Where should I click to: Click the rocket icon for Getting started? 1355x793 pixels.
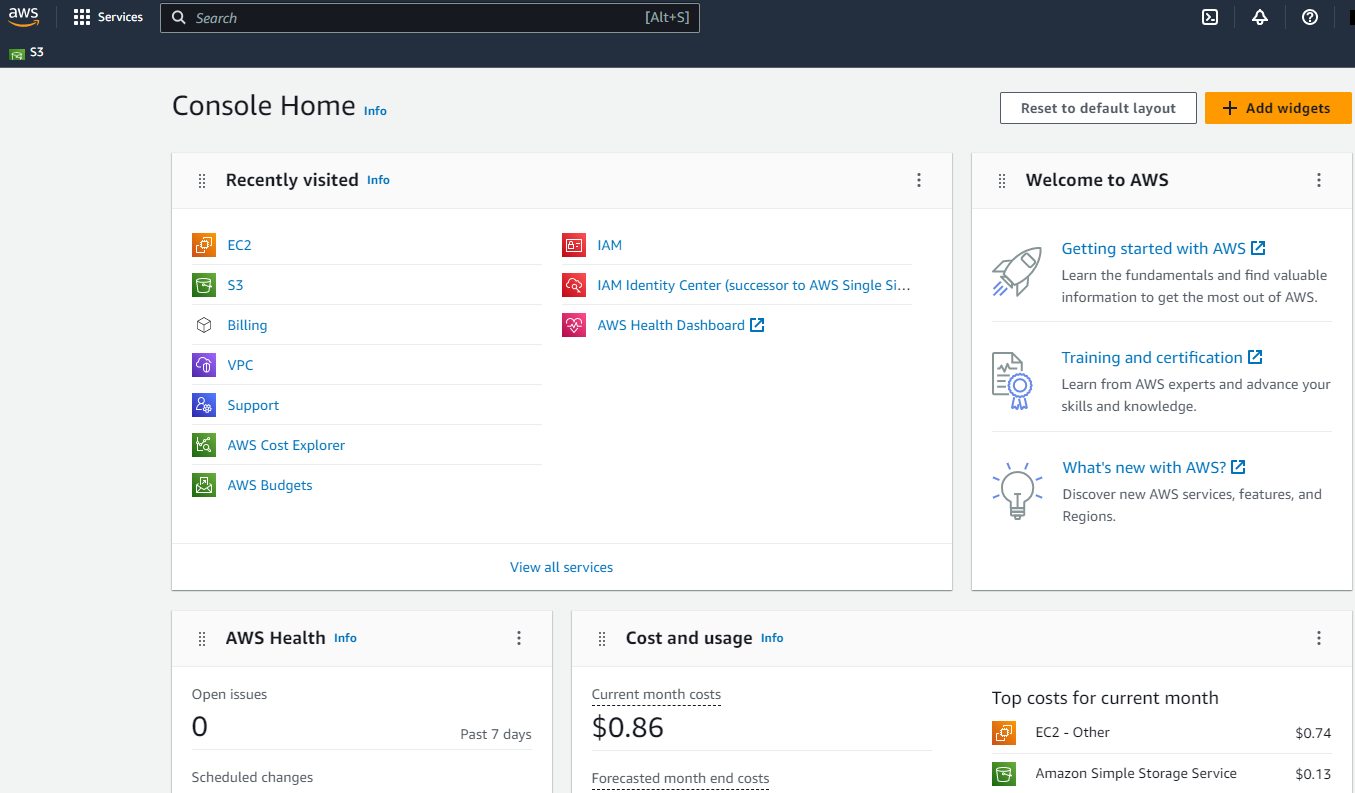point(1017,272)
